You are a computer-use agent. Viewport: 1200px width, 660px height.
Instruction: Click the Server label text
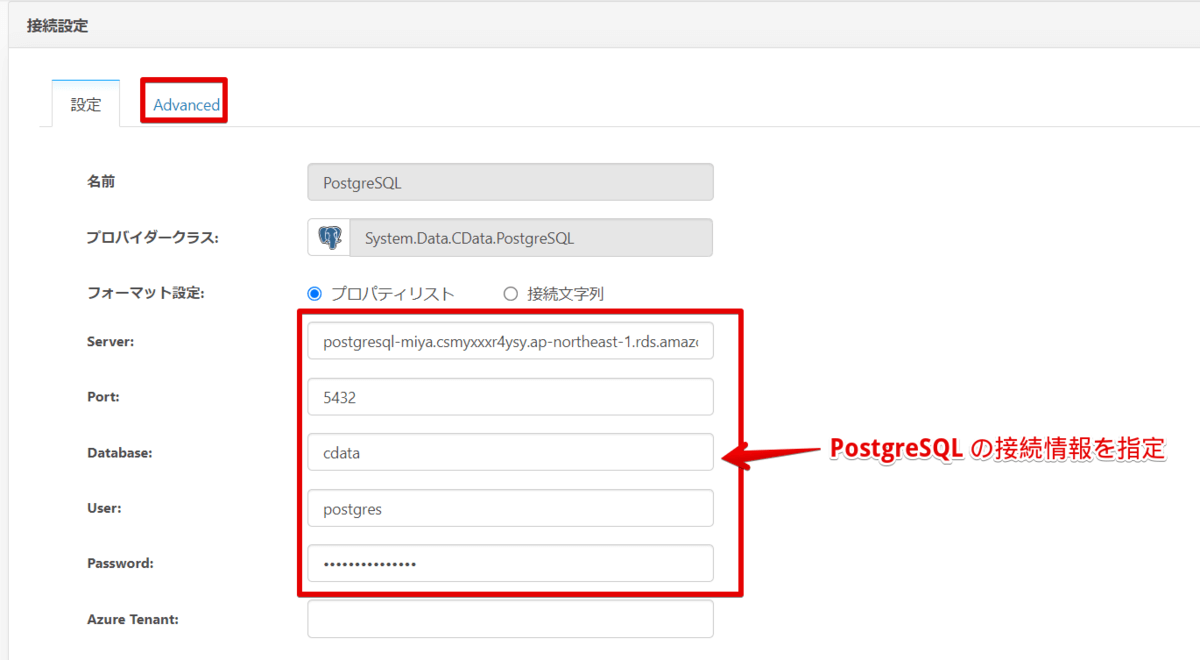(x=110, y=342)
